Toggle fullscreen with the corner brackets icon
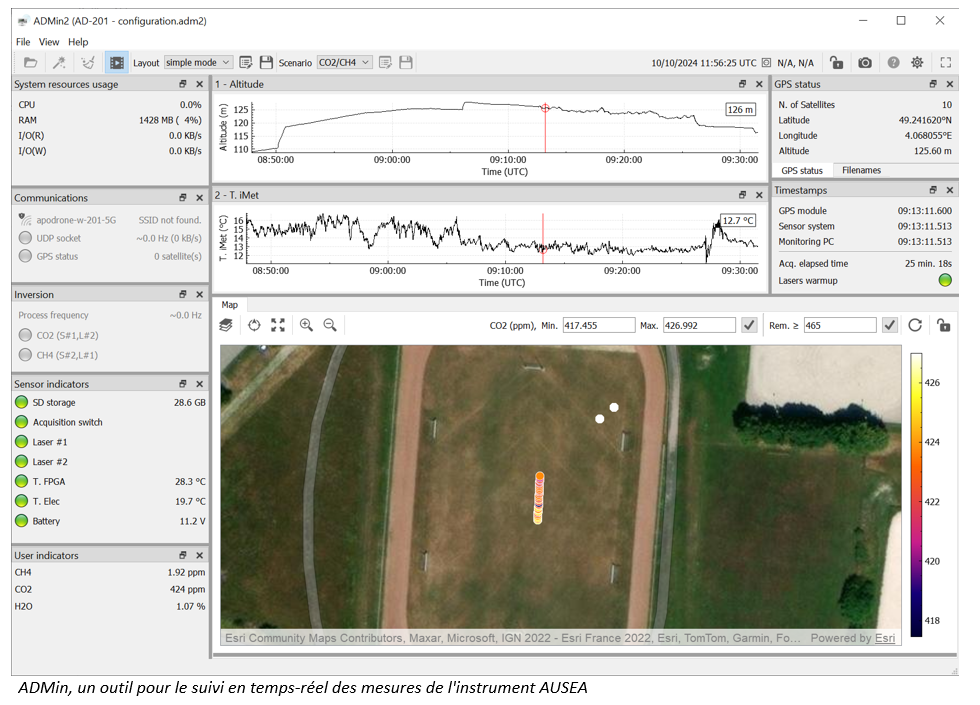The height and width of the screenshot is (705, 980). (946, 62)
